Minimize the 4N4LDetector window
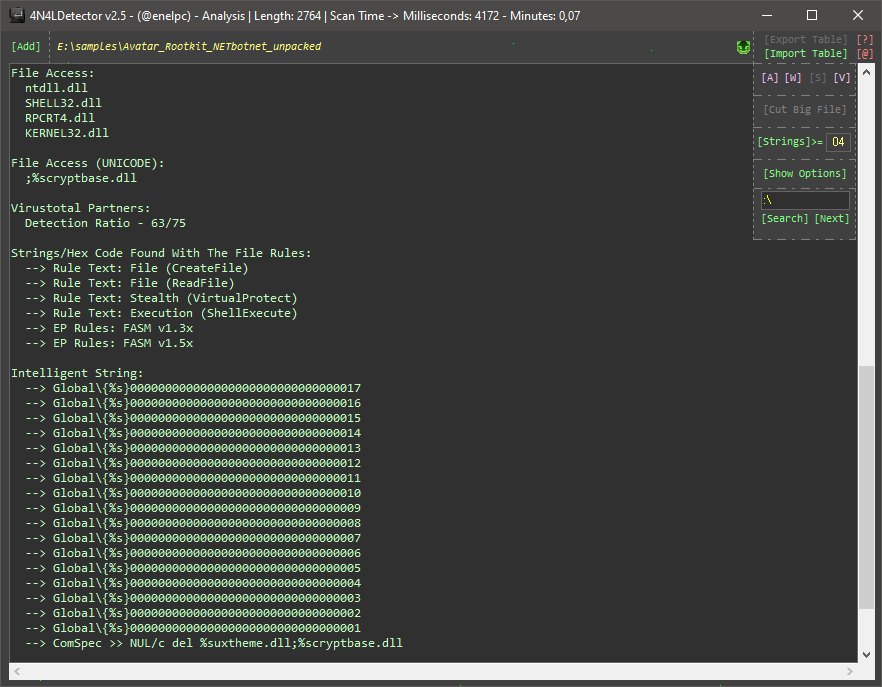 click(767, 15)
